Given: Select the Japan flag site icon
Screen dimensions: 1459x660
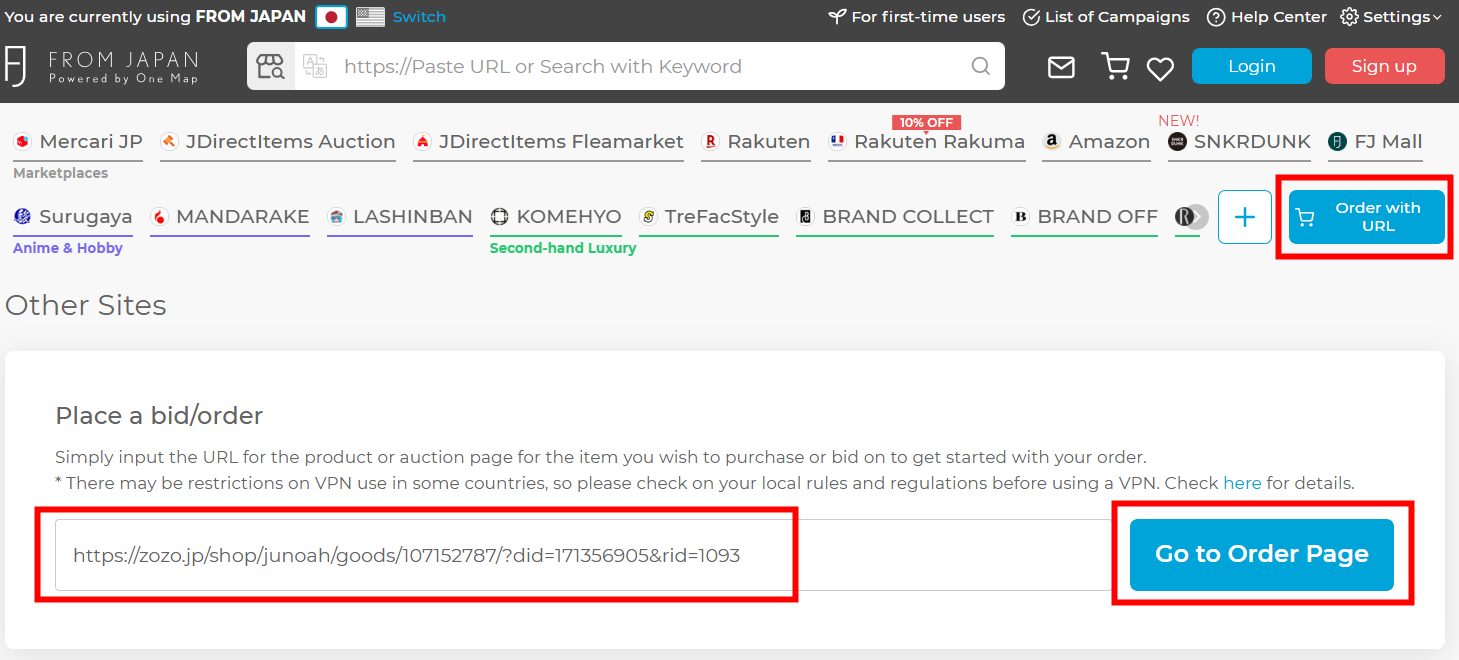Looking at the screenshot, I should pyautogui.click(x=331, y=17).
